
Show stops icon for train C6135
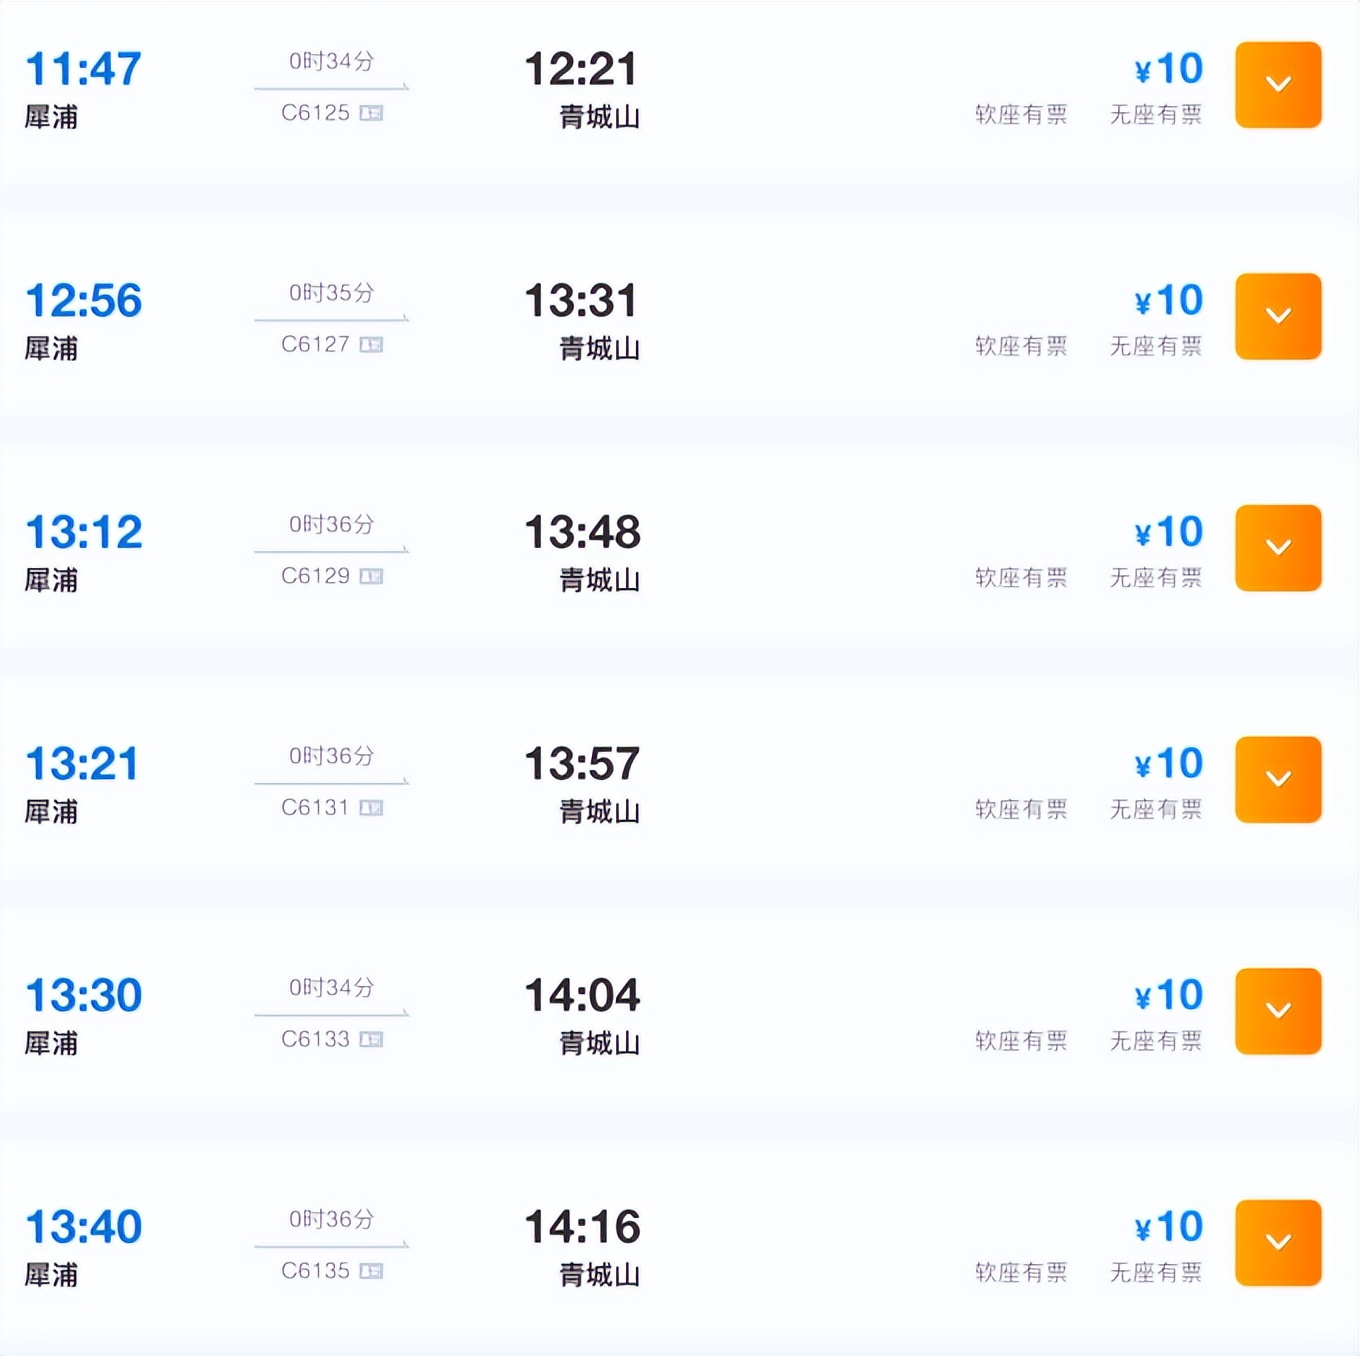click(x=371, y=1271)
